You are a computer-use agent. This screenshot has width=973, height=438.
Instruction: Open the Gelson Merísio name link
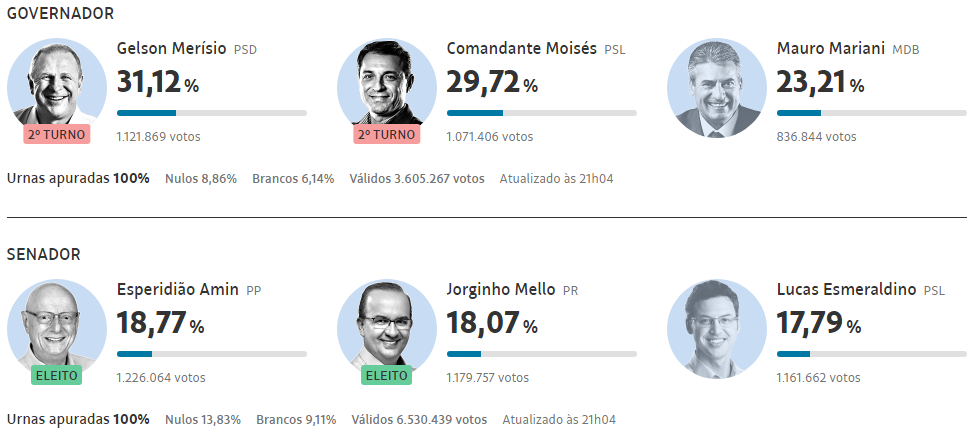[171, 48]
